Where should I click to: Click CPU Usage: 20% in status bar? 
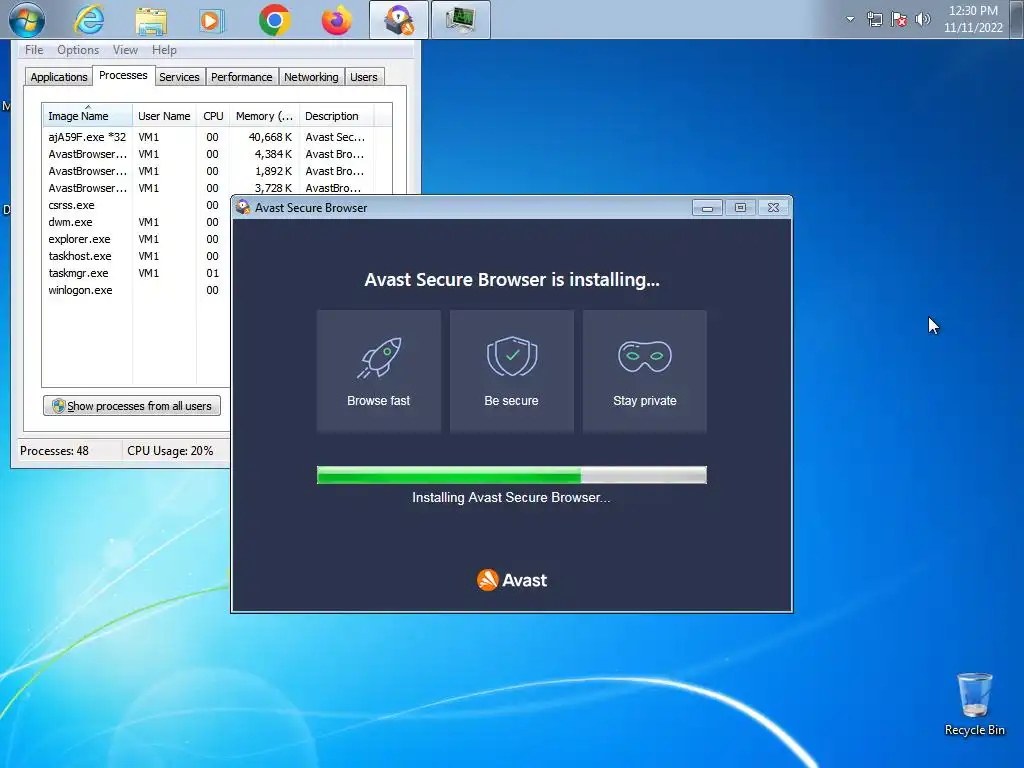[x=170, y=451]
